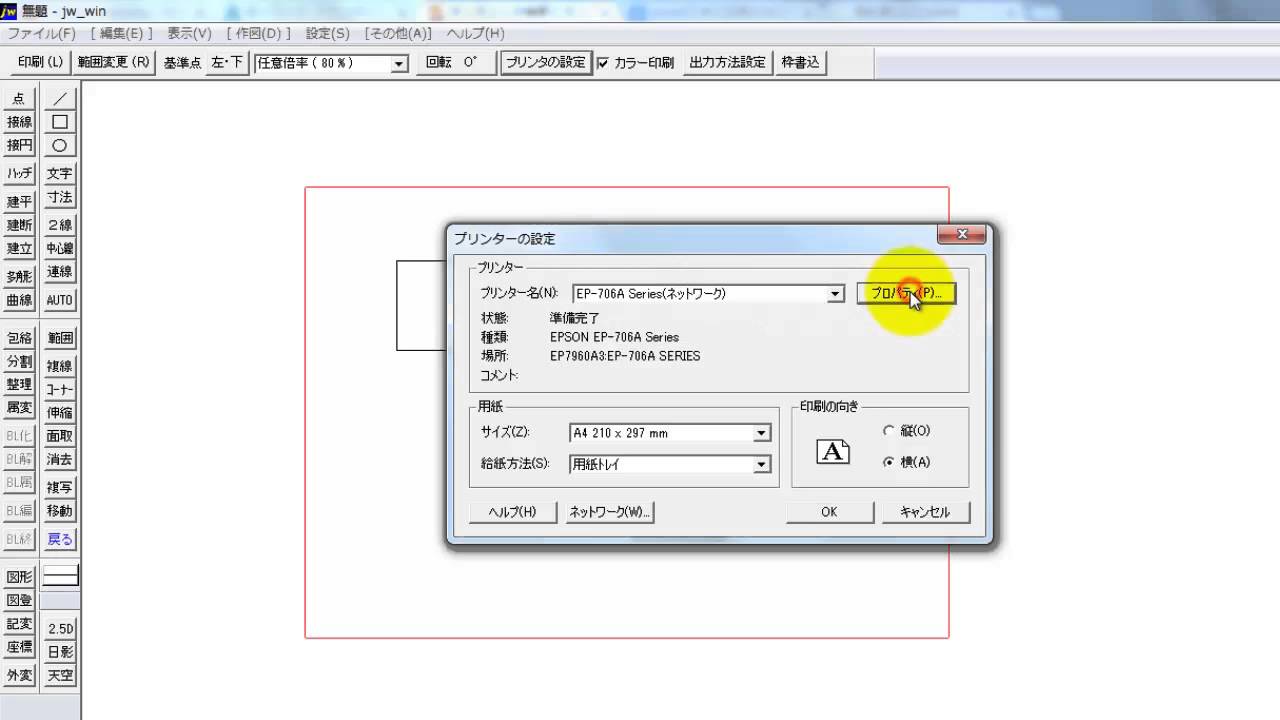Select the 分割 divide tool
Viewport: 1280px width, 720px height.
click(19, 361)
